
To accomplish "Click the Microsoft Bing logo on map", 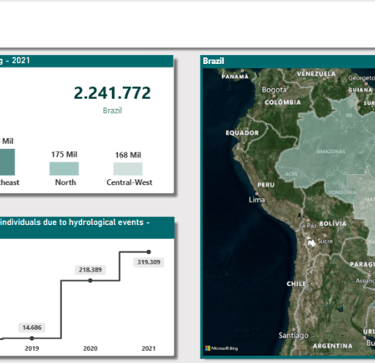I will point(221,348).
